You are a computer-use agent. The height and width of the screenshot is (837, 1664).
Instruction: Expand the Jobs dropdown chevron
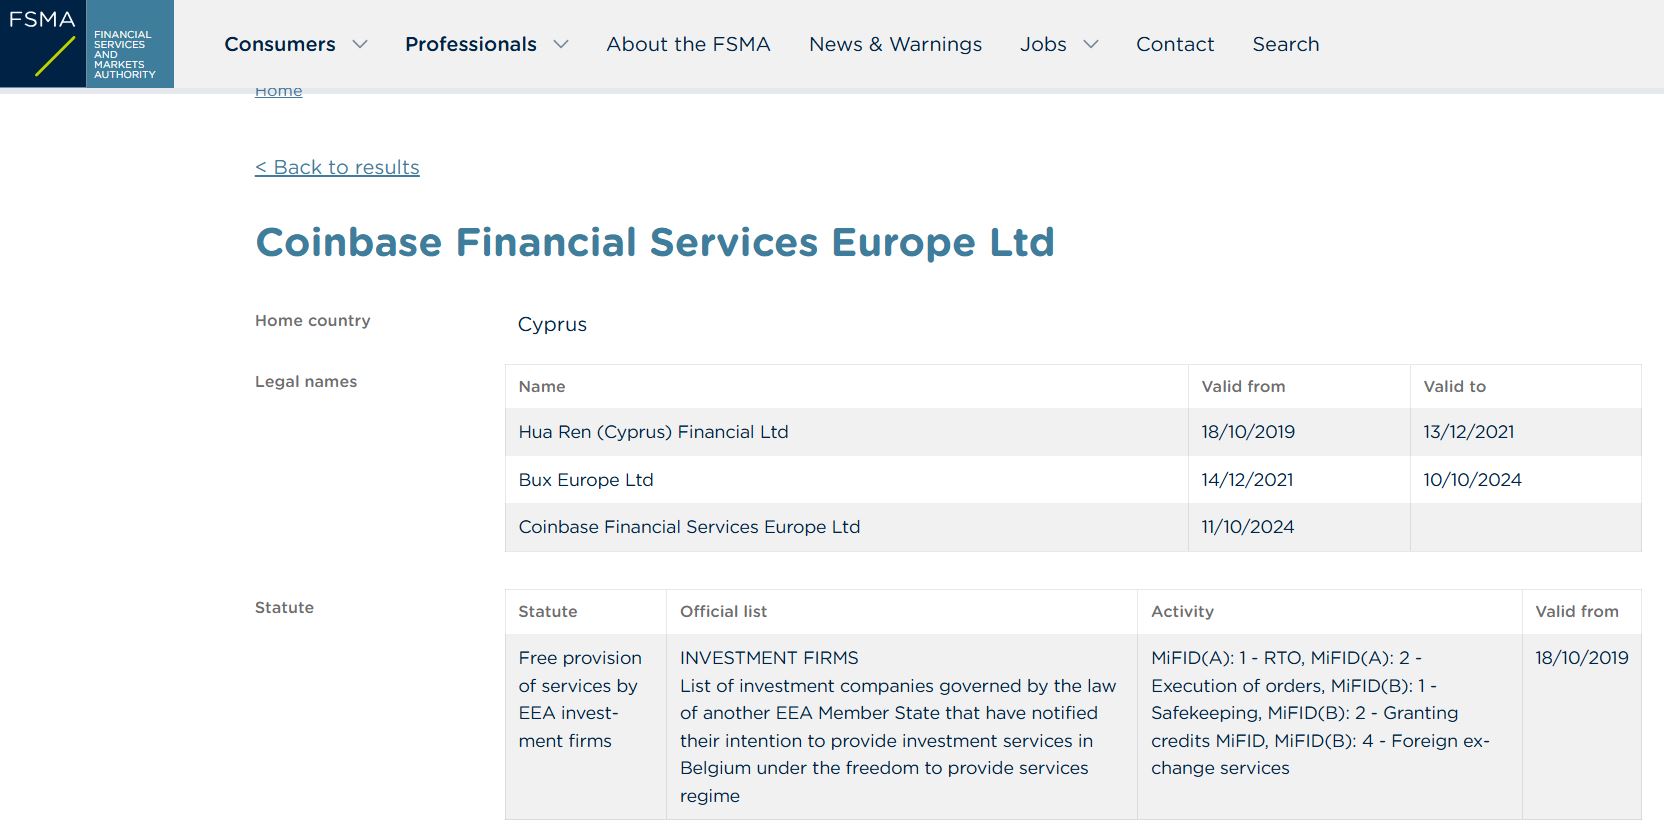pos(1091,44)
